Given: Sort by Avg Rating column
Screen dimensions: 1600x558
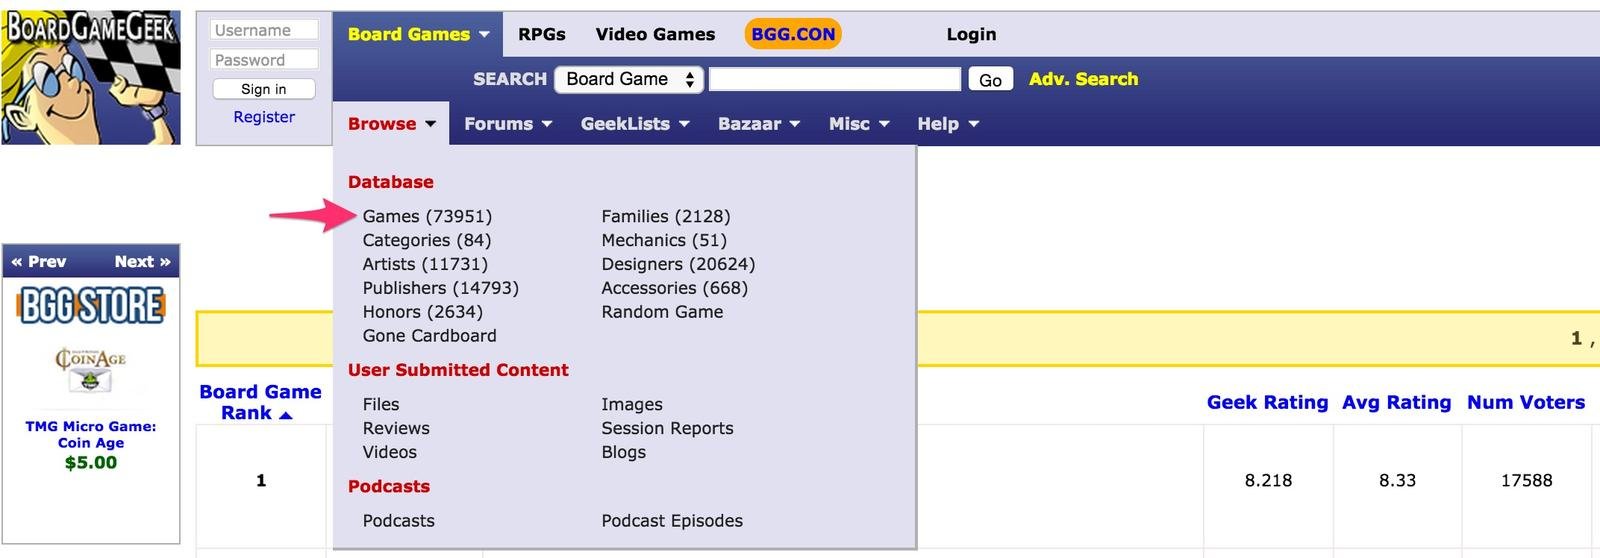Looking at the screenshot, I should [x=1396, y=402].
